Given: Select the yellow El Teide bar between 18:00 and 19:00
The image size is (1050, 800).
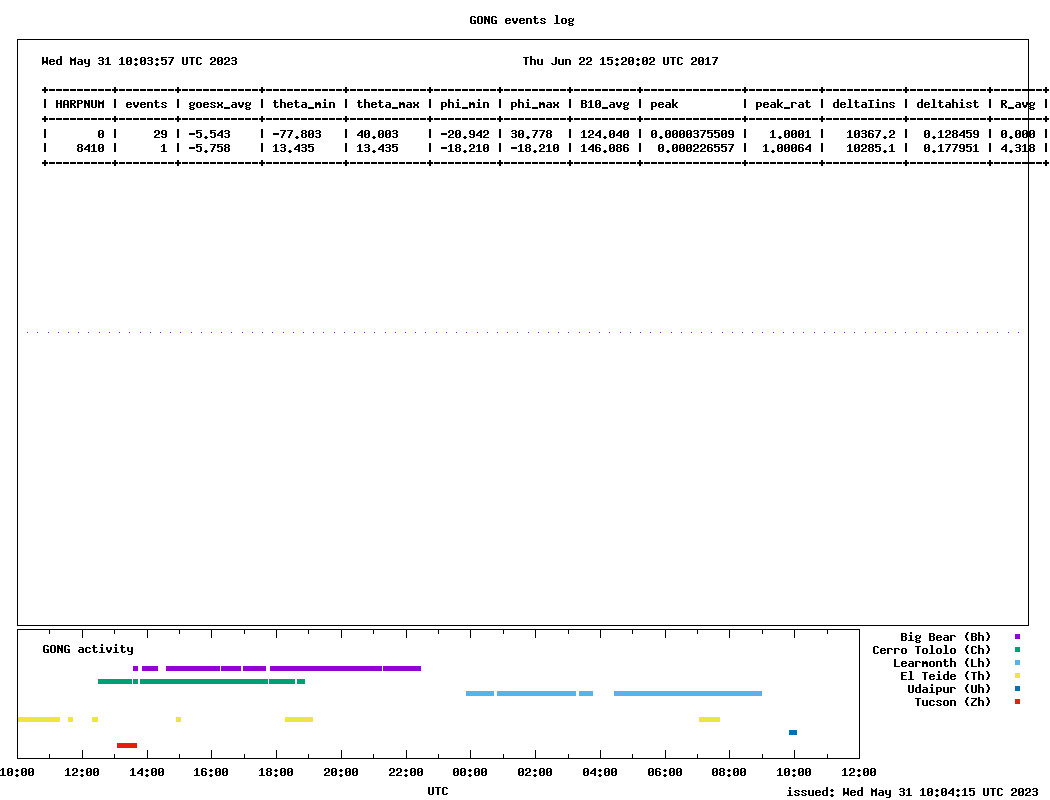Looking at the screenshot, I should point(299,720).
